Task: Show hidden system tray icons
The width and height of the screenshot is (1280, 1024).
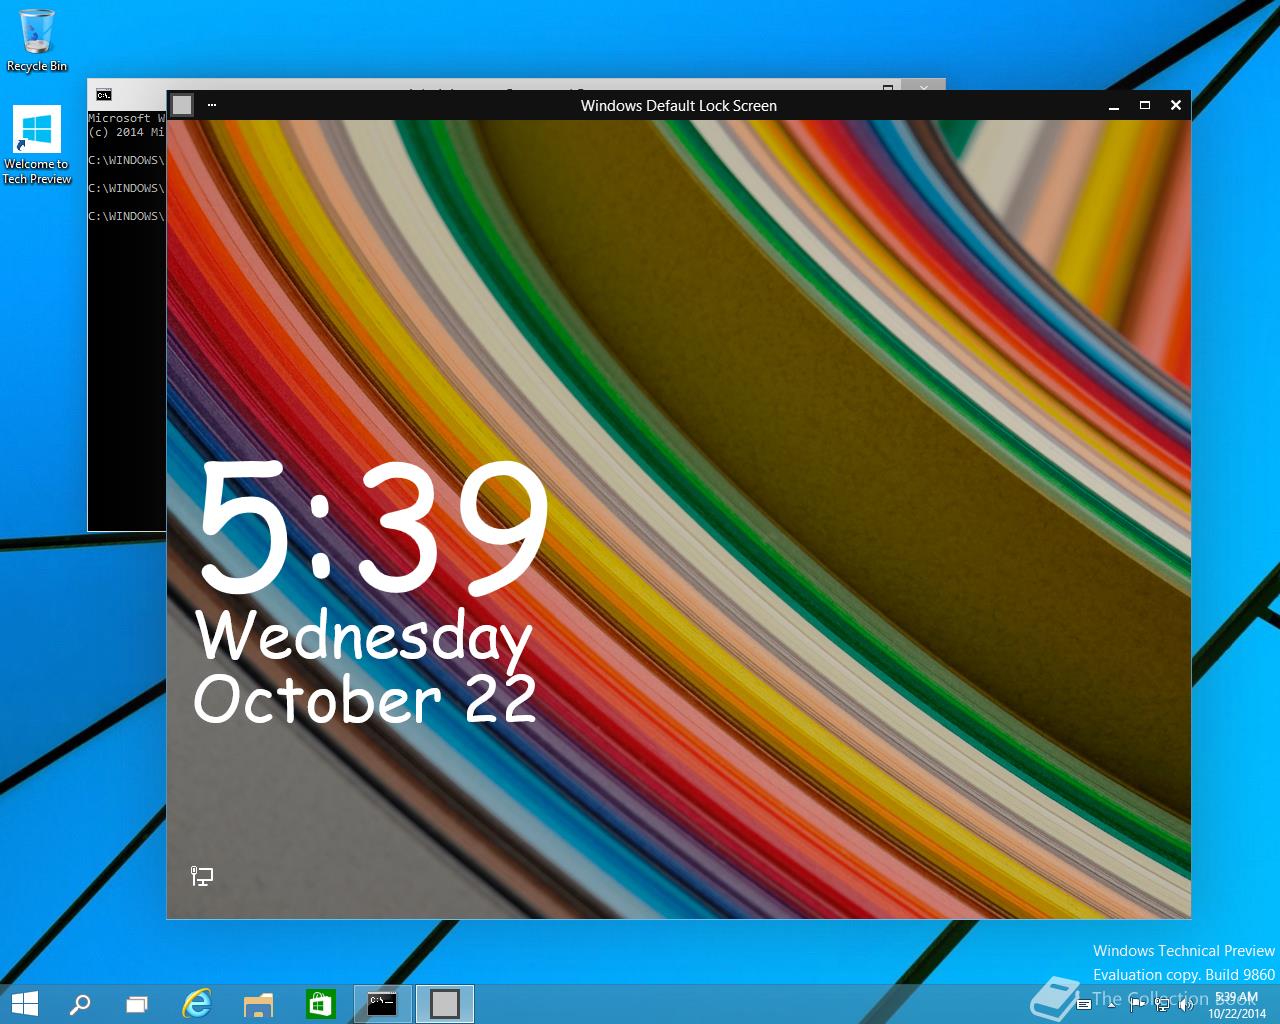Action: (x=1111, y=1005)
